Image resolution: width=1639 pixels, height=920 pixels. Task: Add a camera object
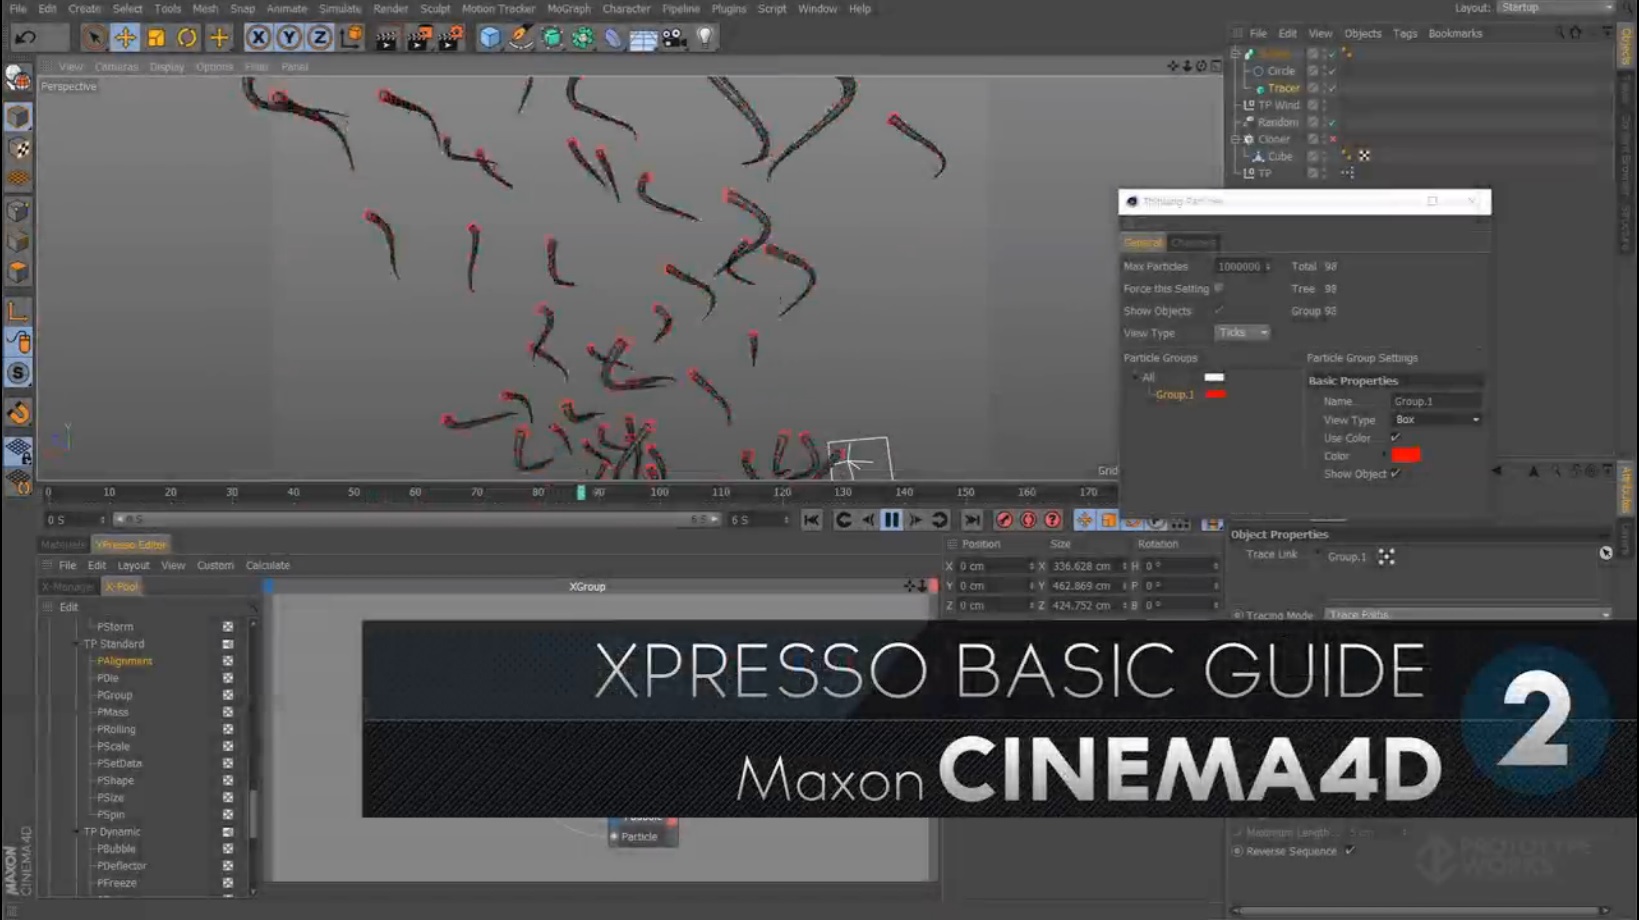pyautogui.click(x=674, y=38)
